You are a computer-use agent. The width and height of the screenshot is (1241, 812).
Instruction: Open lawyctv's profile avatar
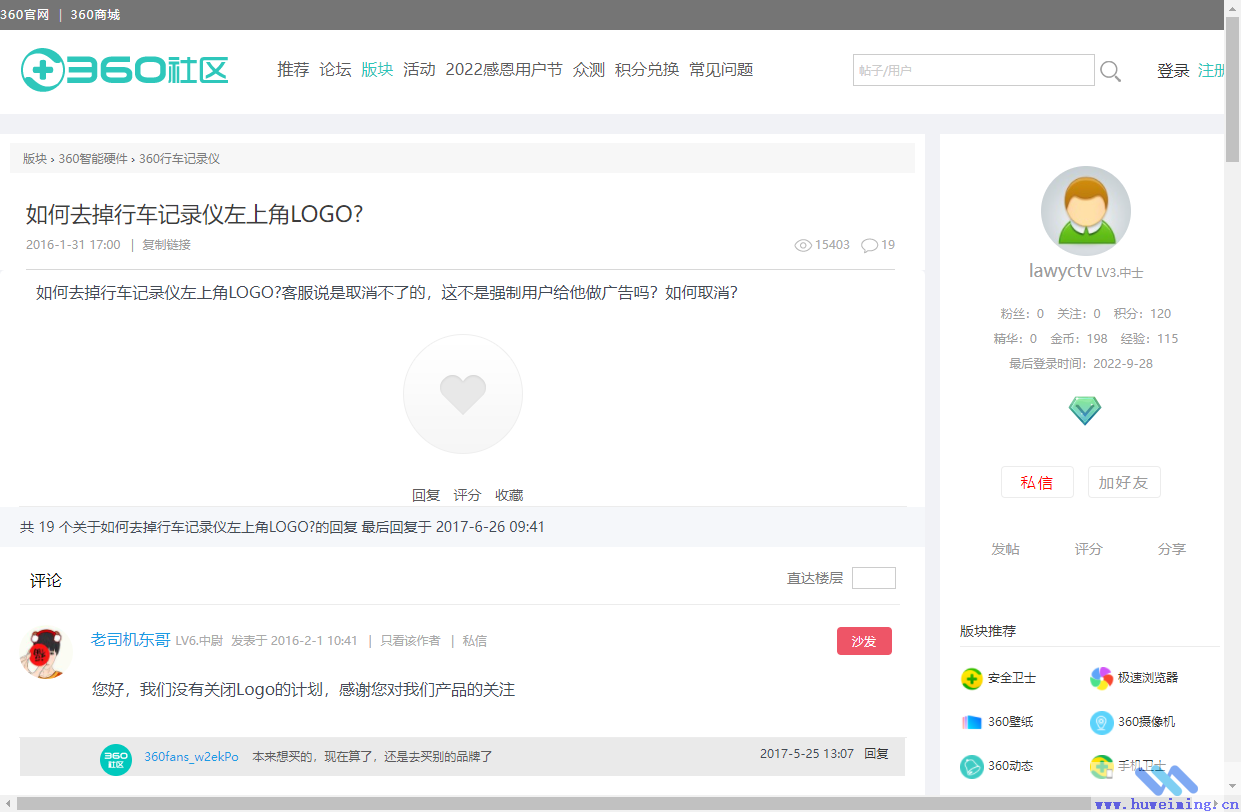click(x=1085, y=211)
